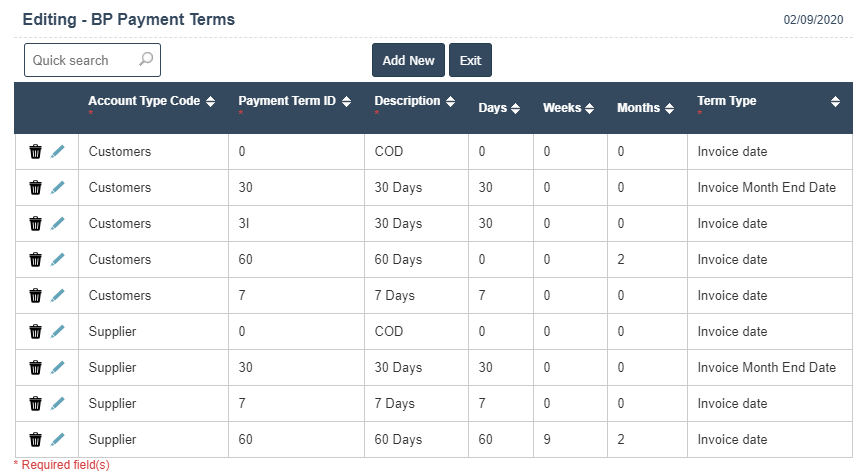Click trash icon for Customers 3I row

(x=36, y=224)
